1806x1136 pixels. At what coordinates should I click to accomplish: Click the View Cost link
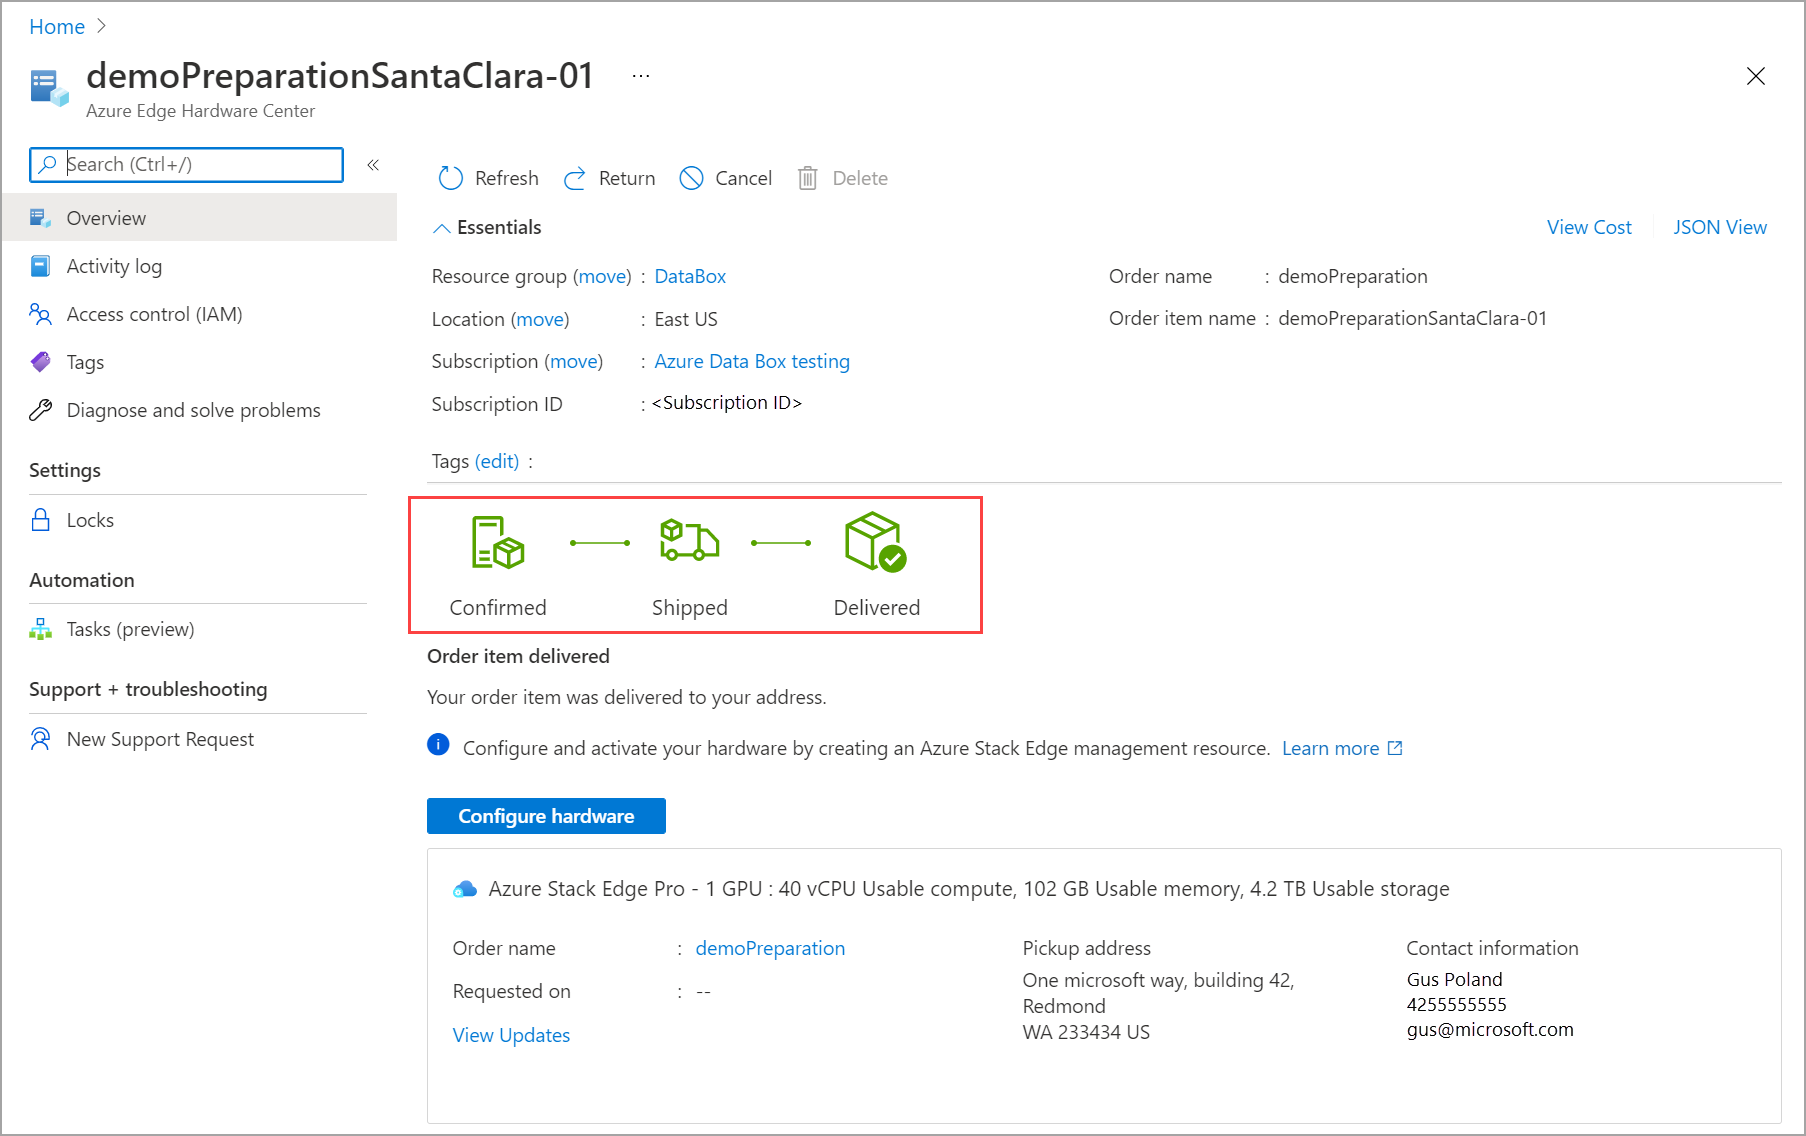coord(1588,227)
